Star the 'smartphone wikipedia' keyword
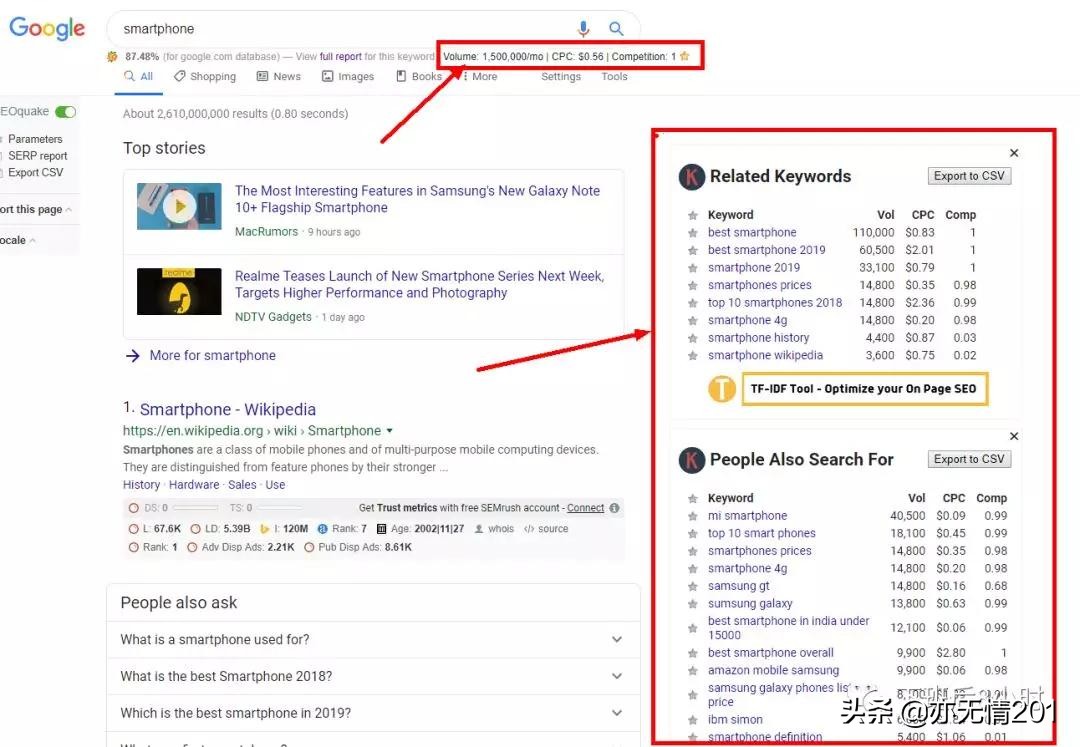Screen dimensions: 1080x747 pos(693,356)
